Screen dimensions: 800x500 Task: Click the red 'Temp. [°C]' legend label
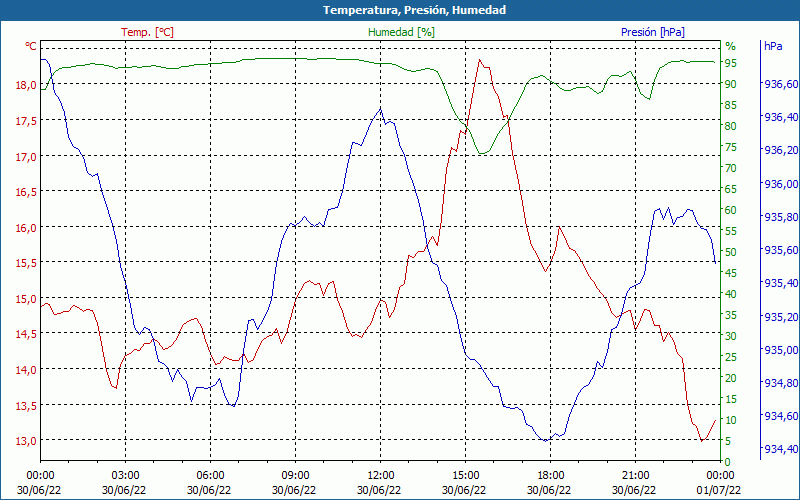point(147,32)
